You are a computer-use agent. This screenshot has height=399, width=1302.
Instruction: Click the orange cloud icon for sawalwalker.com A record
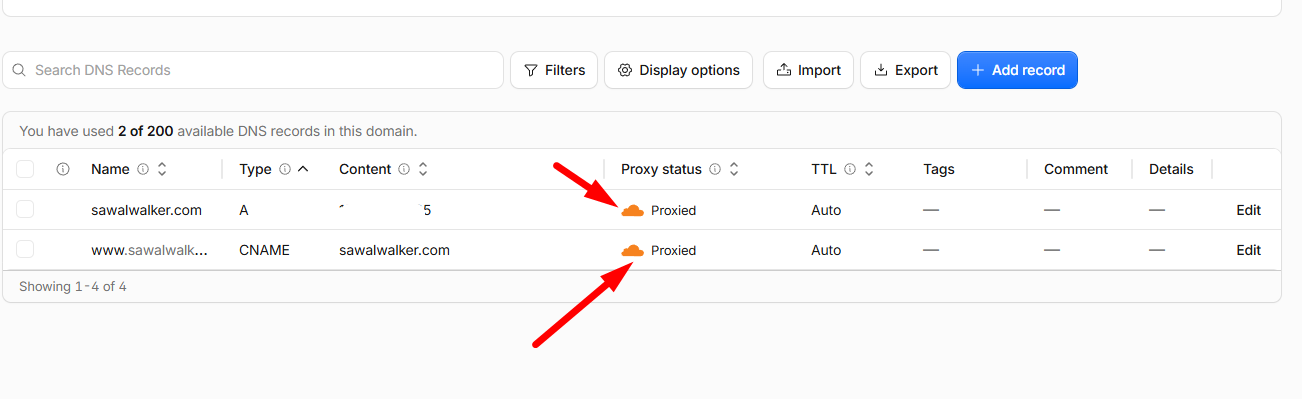[632, 210]
